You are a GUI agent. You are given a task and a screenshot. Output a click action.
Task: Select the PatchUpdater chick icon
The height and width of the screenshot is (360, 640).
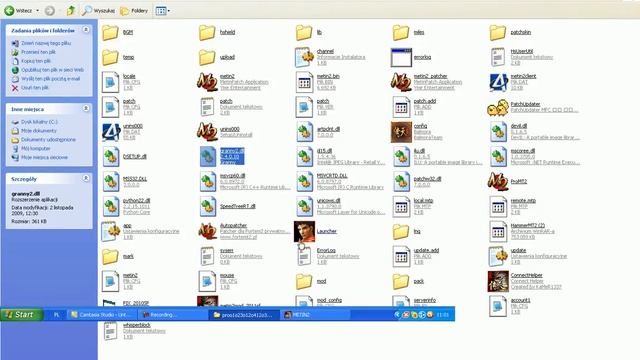coord(498,107)
